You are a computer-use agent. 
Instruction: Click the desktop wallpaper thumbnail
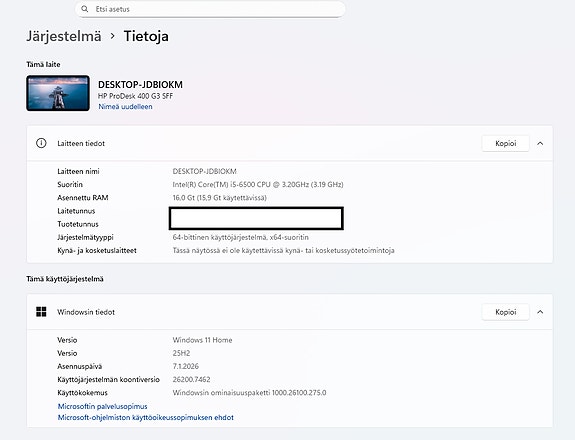pyautogui.click(x=58, y=93)
